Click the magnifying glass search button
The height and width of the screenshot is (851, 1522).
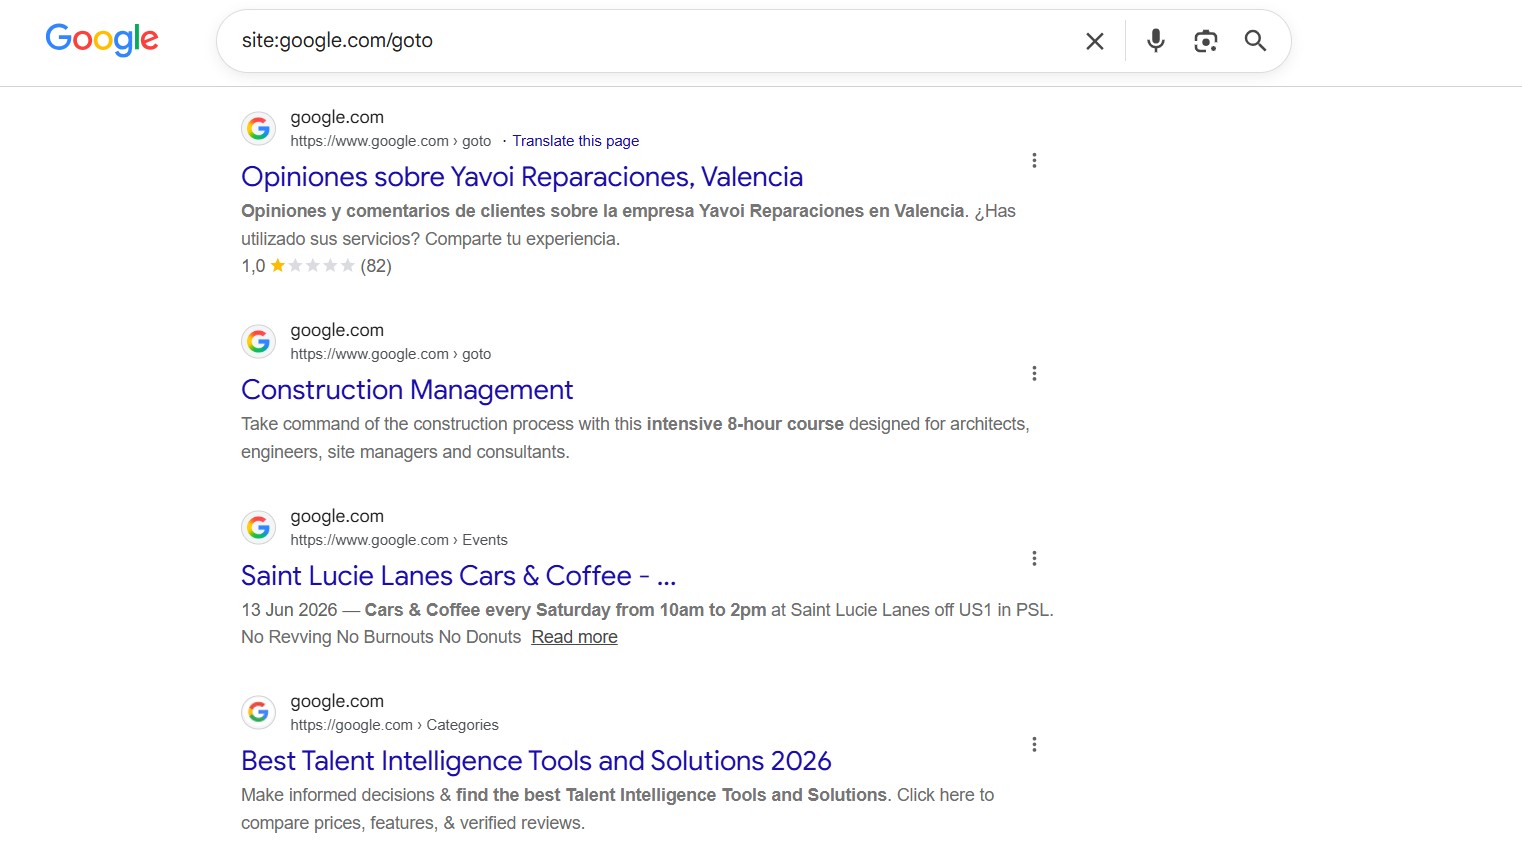point(1255,41)
